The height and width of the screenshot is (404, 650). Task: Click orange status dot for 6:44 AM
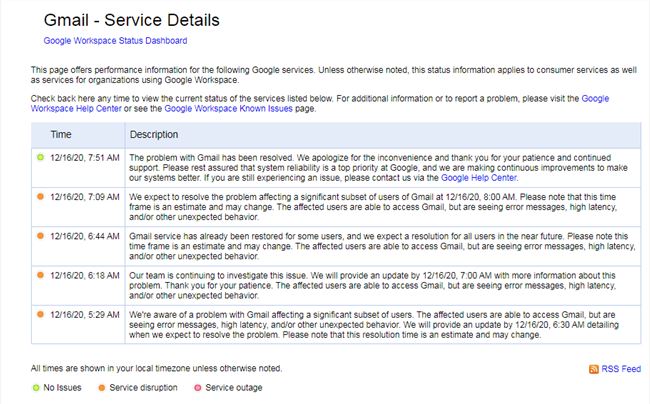40,236
